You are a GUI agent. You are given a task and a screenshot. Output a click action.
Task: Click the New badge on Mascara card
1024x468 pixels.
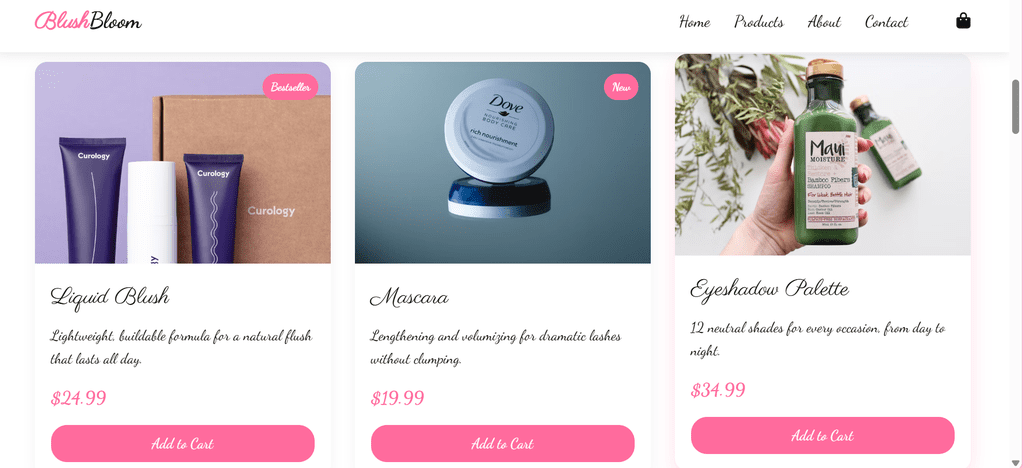[x=621, y=87]
